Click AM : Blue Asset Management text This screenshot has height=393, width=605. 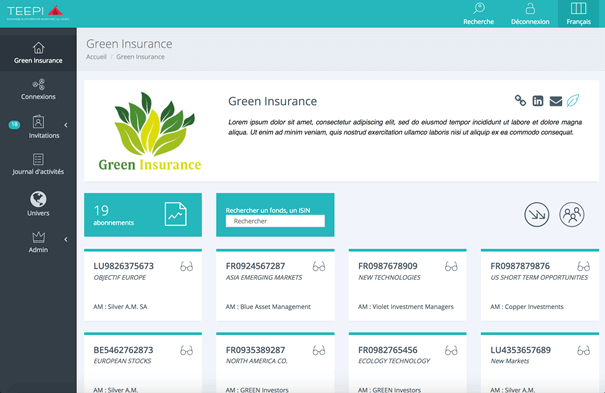(x=268, y=307)
